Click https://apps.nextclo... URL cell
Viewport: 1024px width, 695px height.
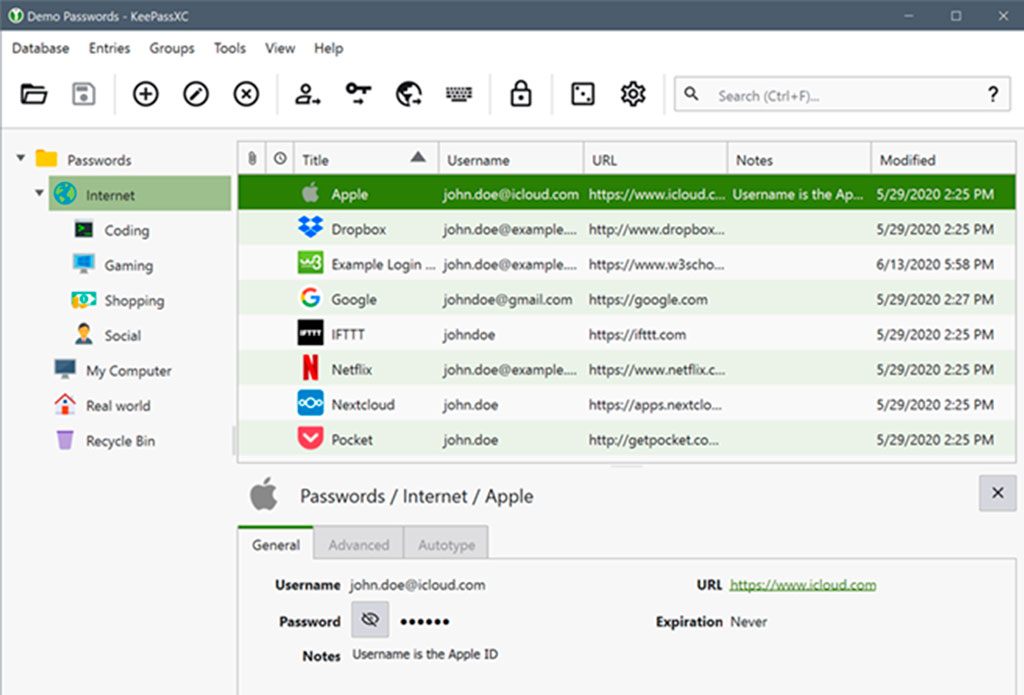point(655,405)
